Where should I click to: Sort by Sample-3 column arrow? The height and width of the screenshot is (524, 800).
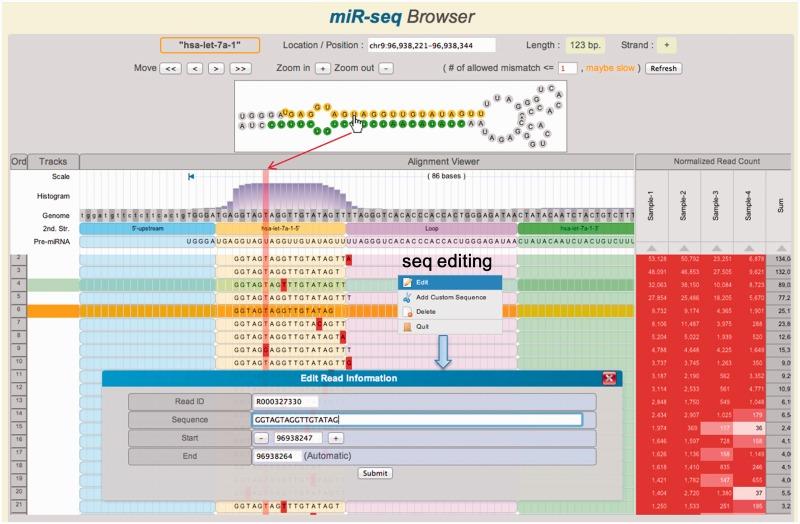717,248
